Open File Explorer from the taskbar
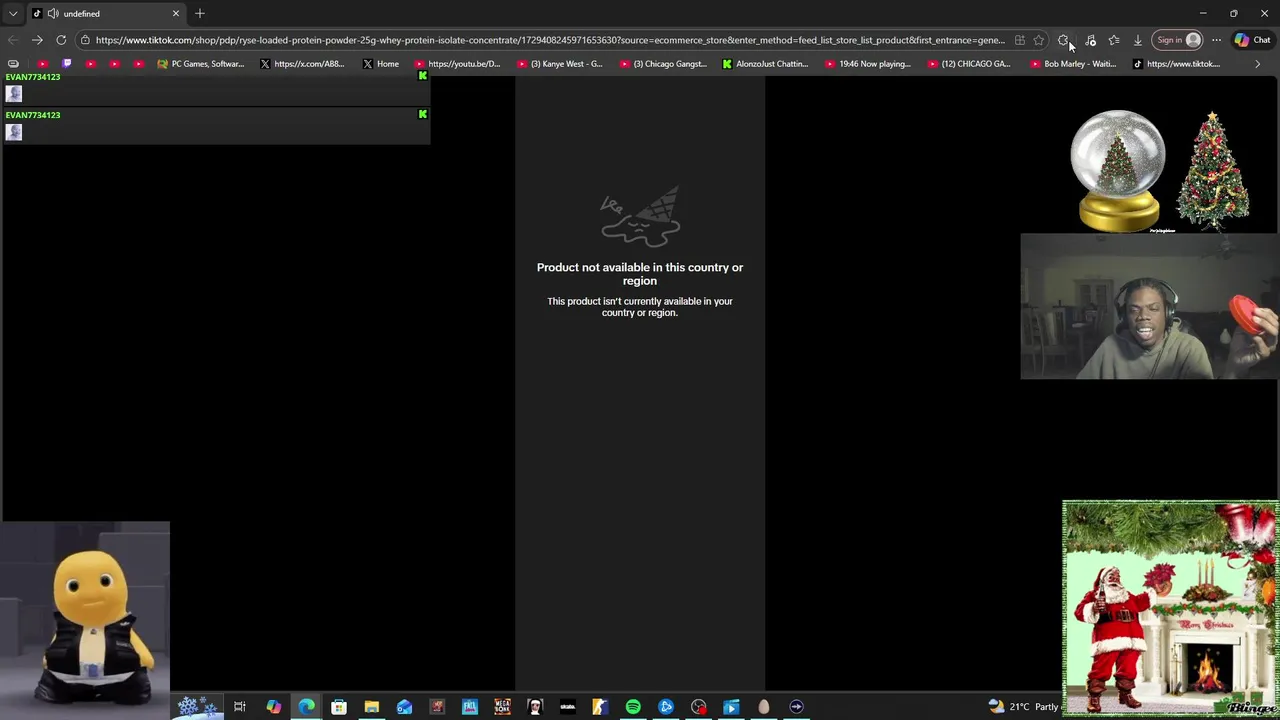The height and width of the screenshot is (720, 1280). (371, 707)
